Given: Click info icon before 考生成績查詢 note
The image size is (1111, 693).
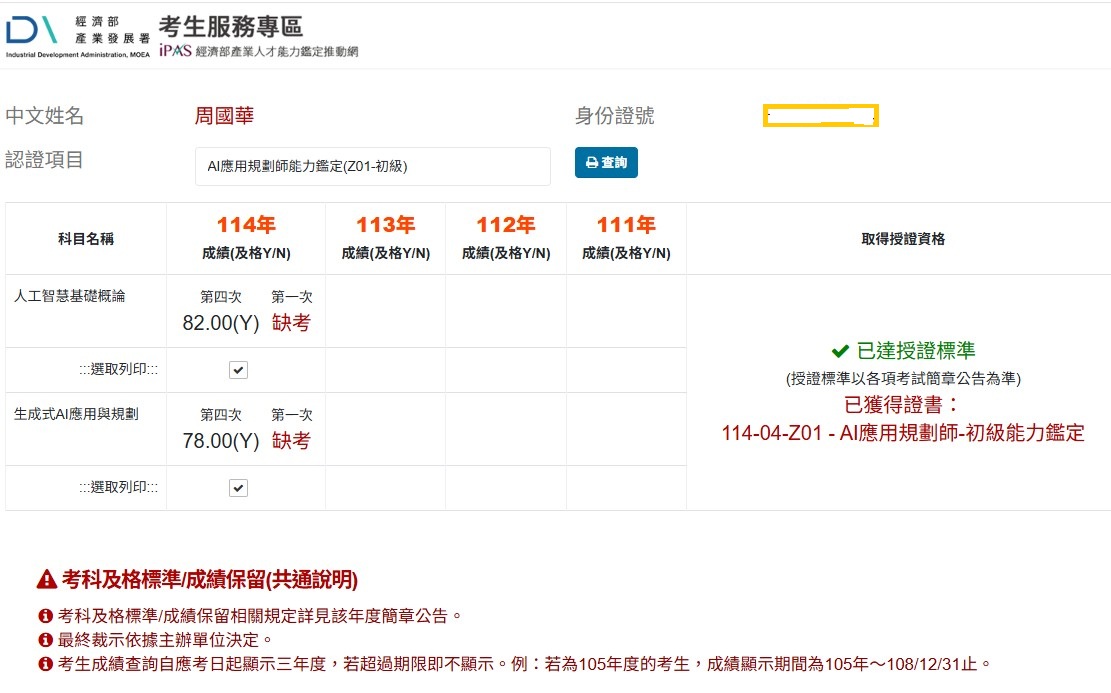Looking at the screenshot, I should [x=45, y=664].
